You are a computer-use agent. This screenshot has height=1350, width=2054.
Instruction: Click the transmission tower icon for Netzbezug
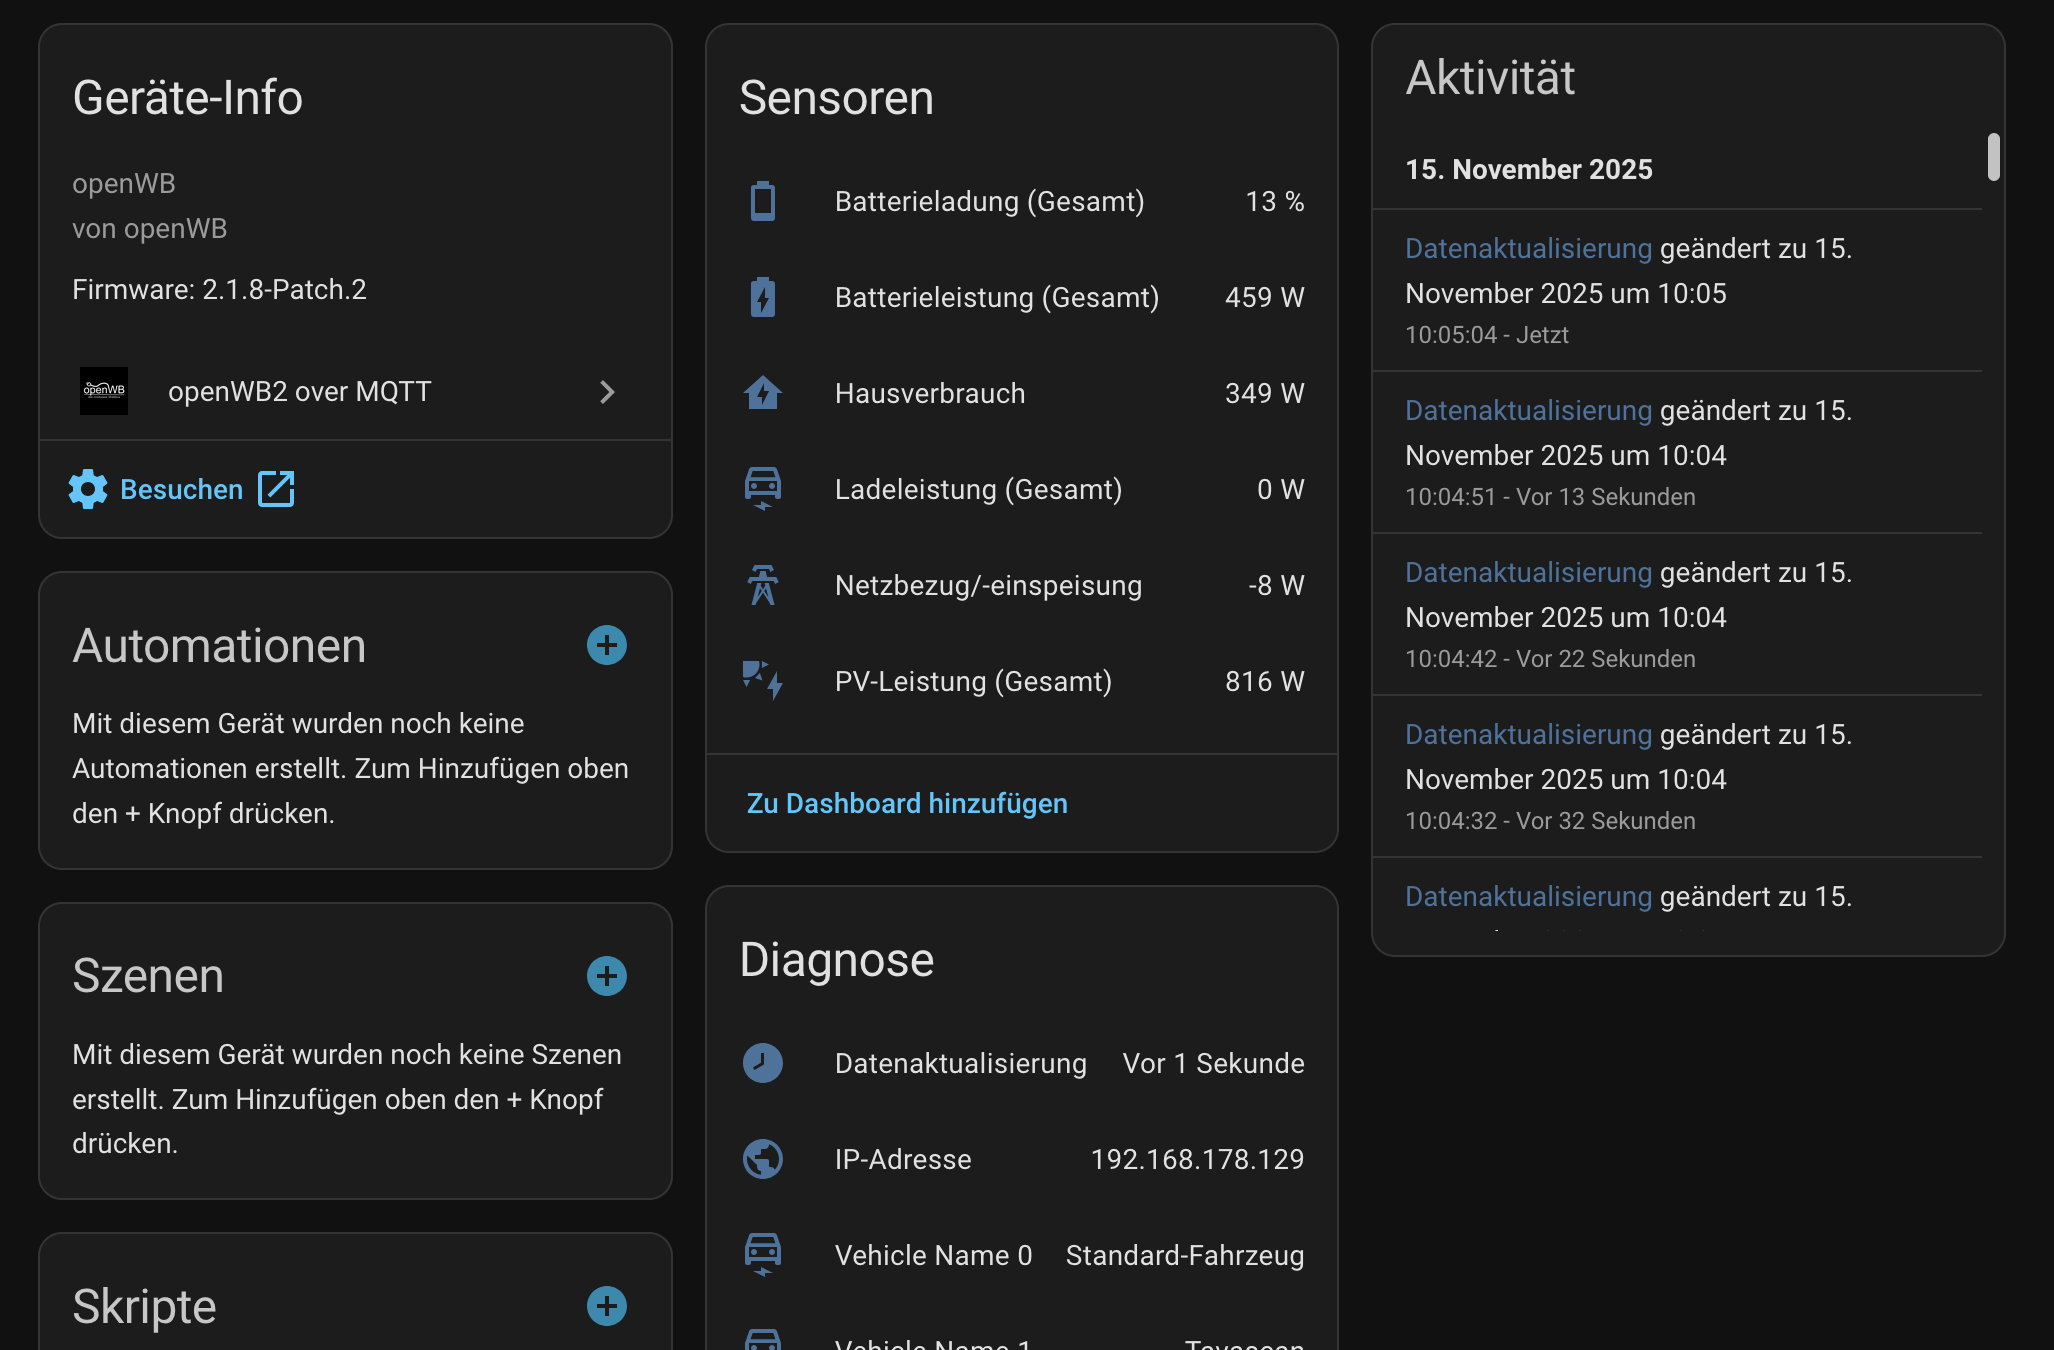tap(763, 585)
